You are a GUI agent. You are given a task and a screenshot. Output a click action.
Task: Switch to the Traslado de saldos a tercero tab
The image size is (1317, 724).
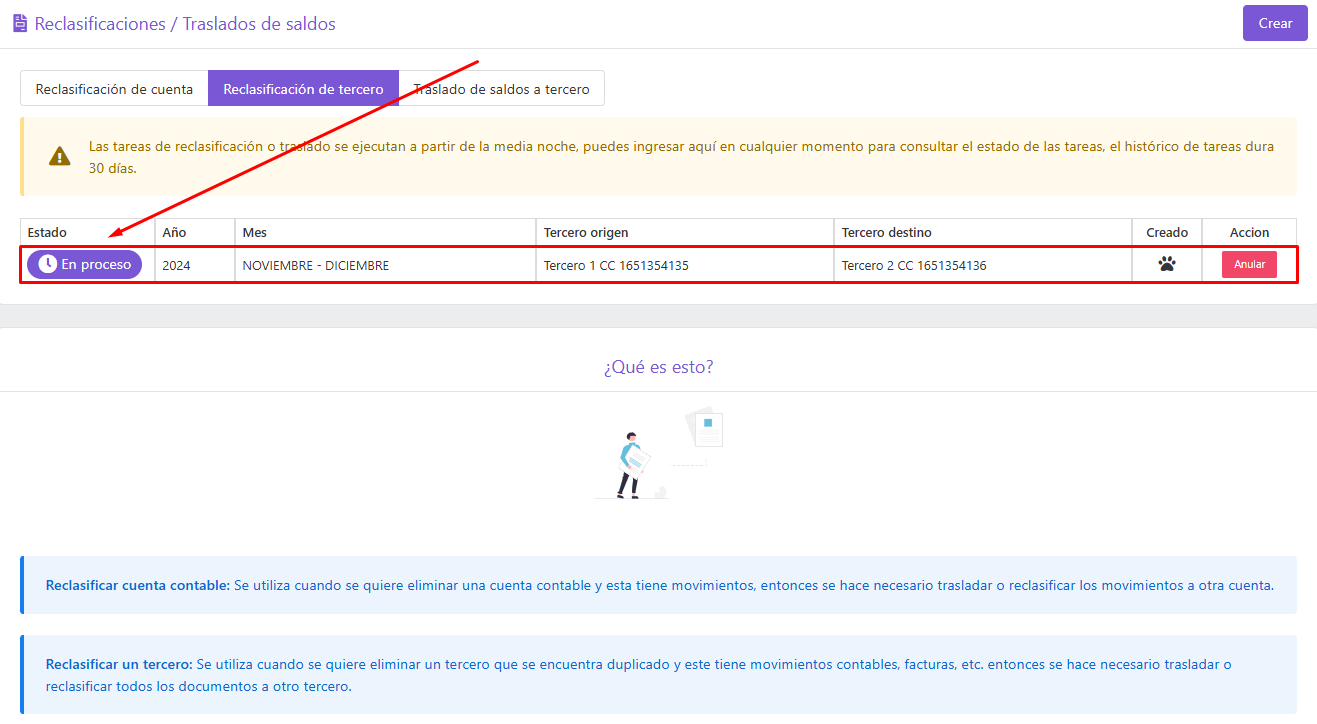click(501, 88)
